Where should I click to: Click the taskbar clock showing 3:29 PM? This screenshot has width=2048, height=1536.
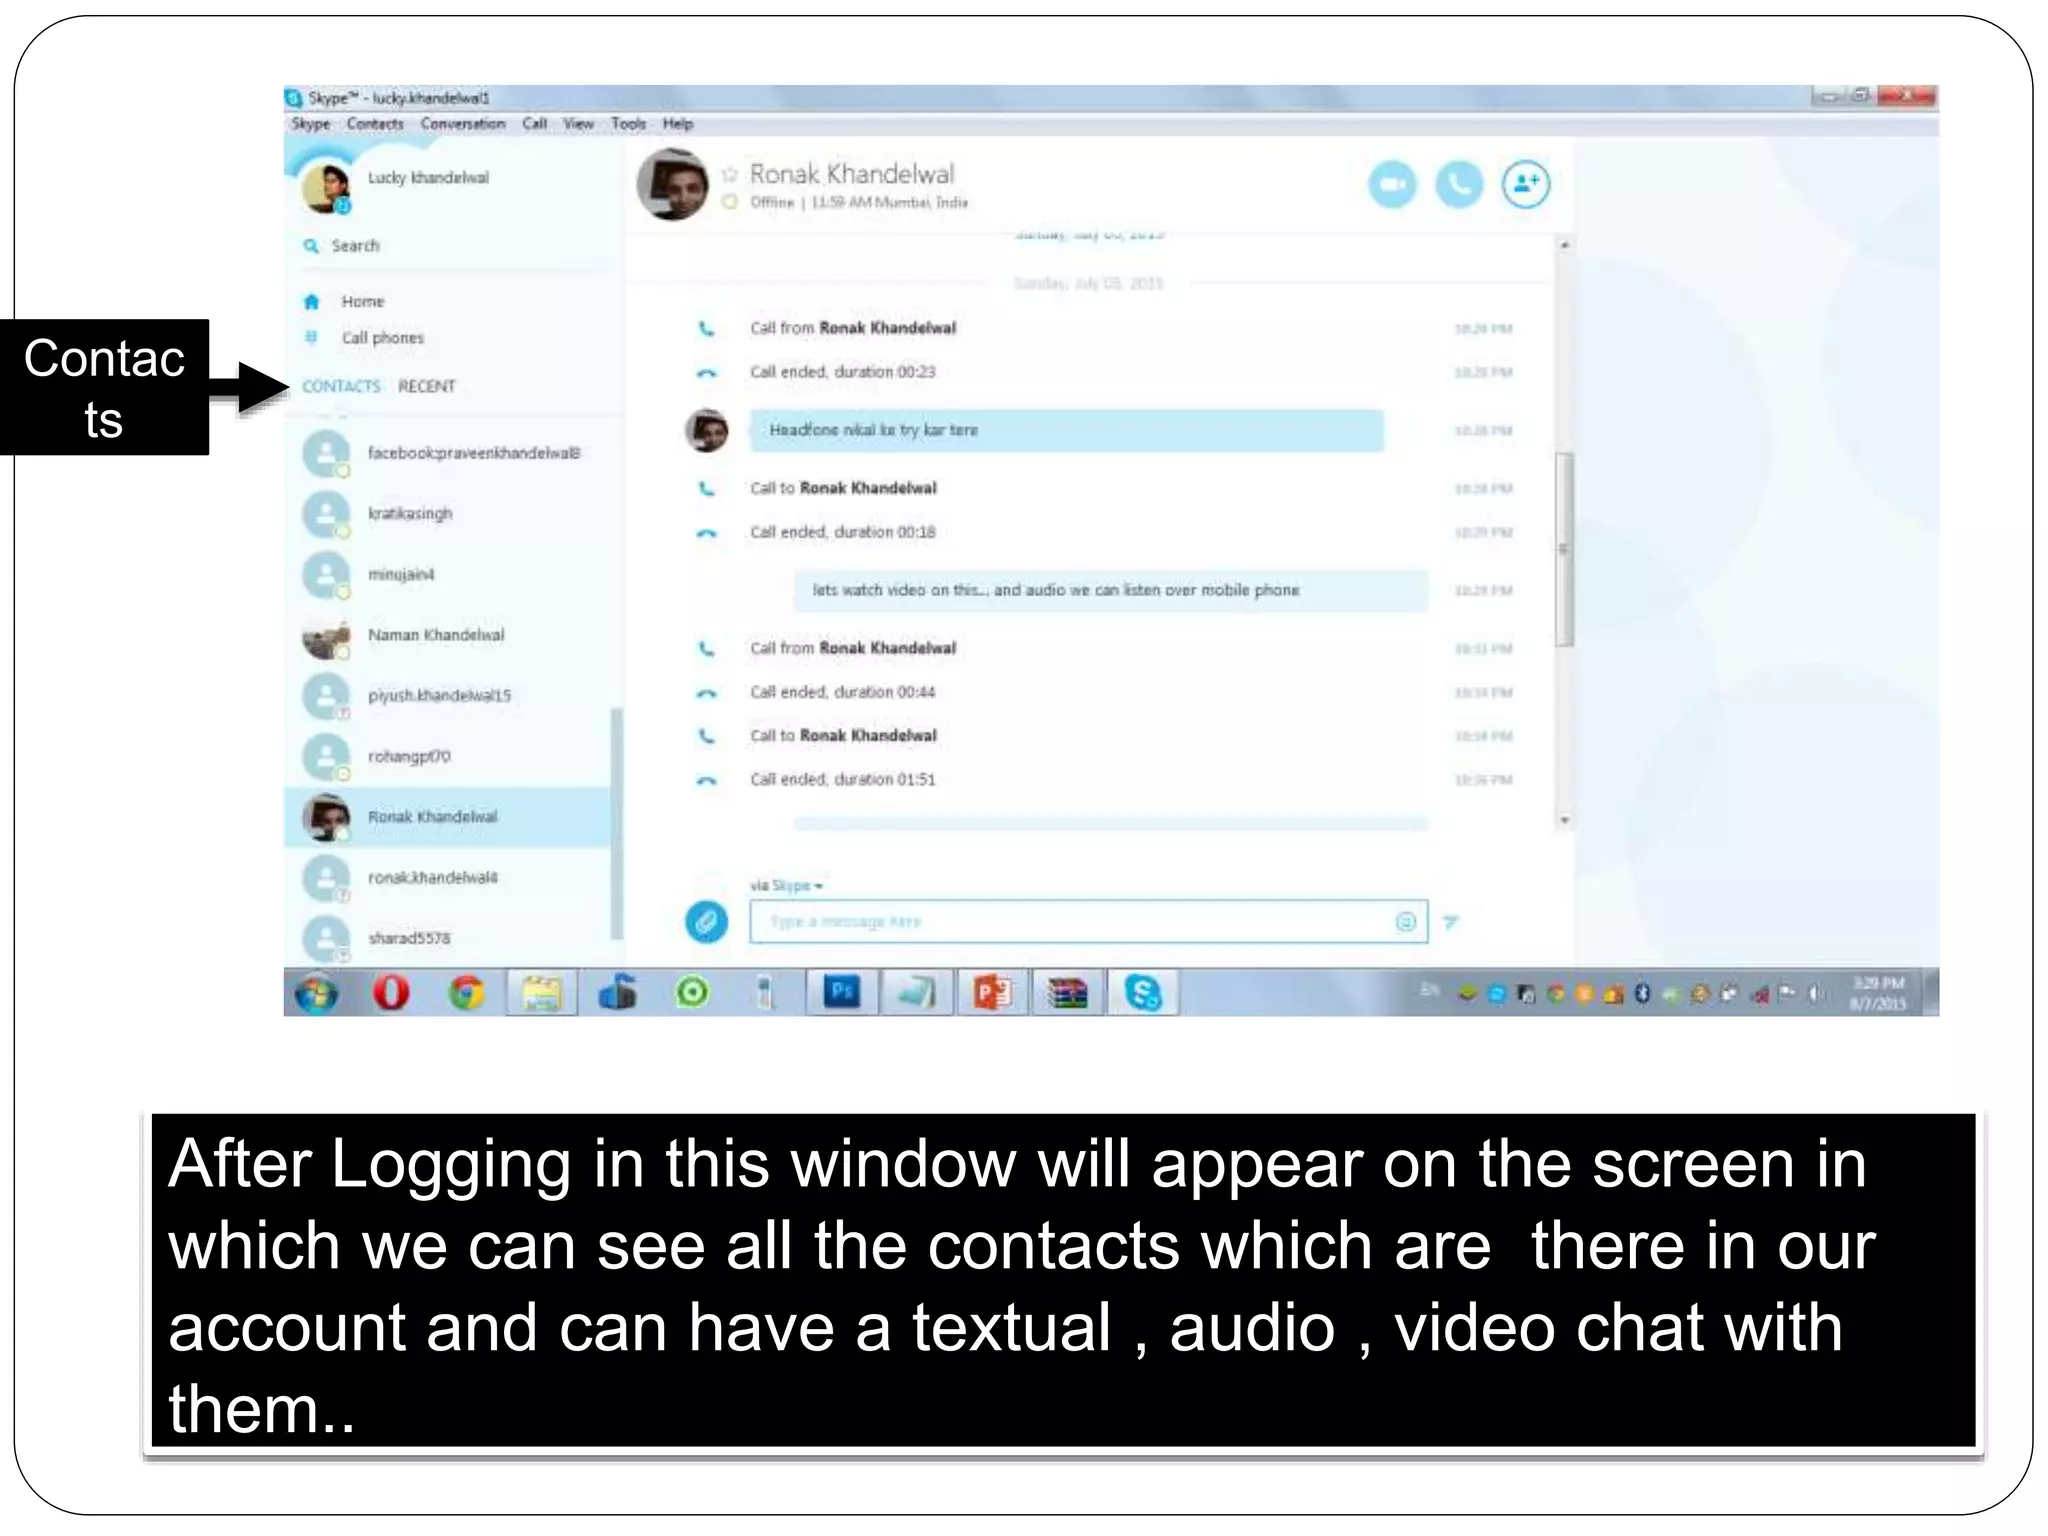pos(1878,993)
